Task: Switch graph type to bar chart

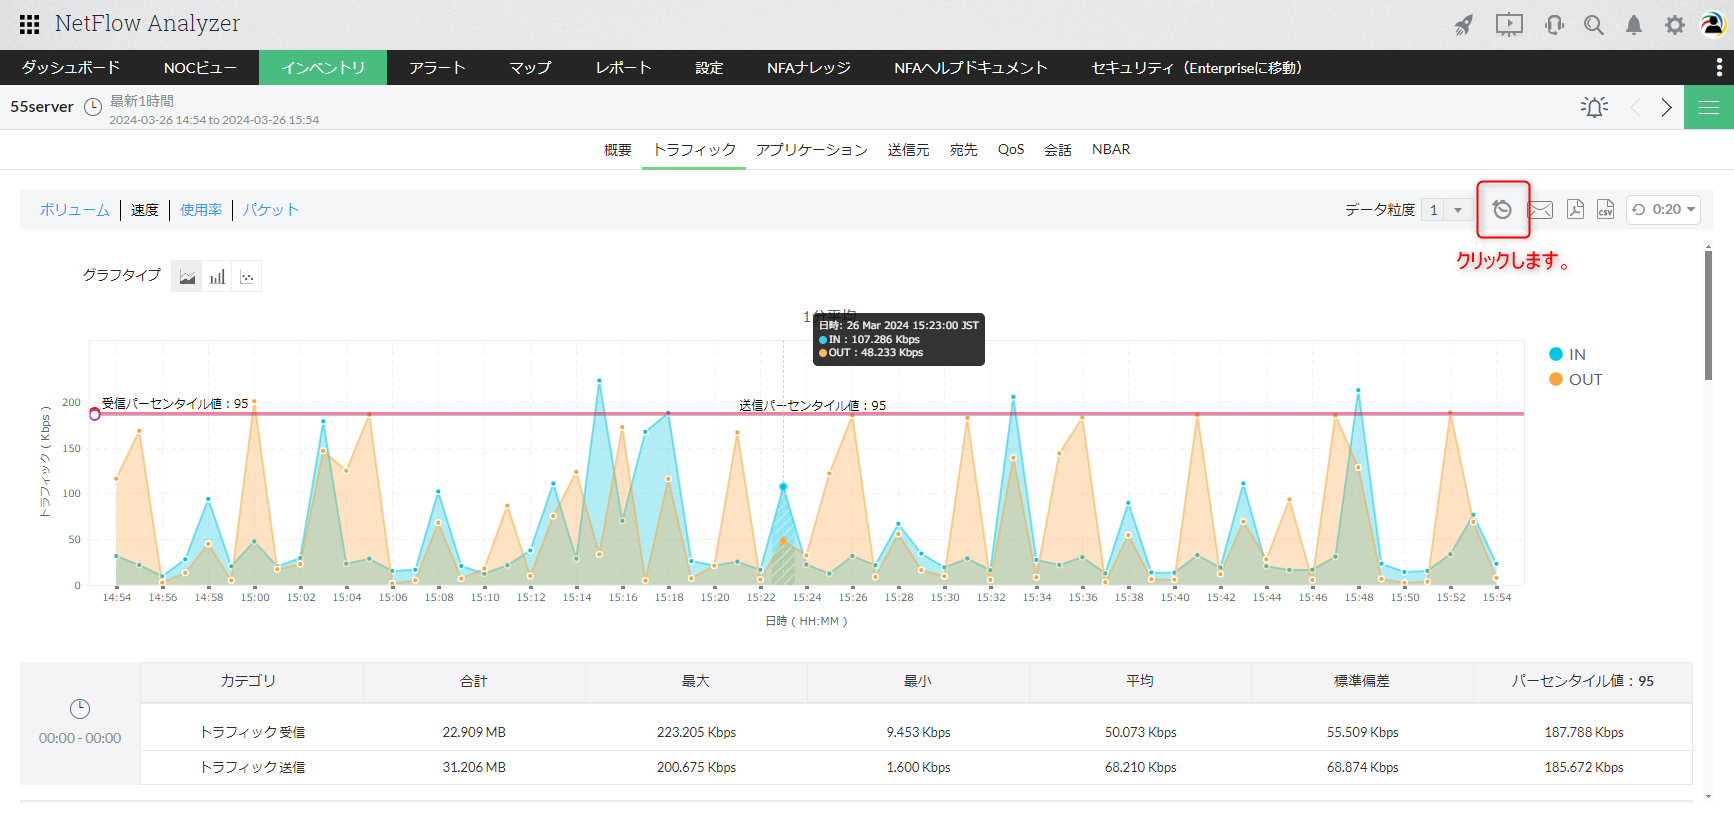Action: 217,277
